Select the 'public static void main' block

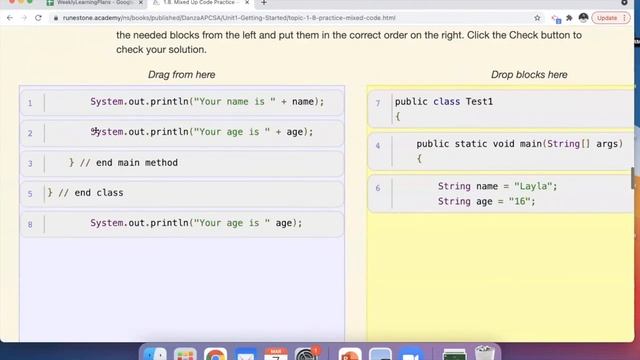coord(501,151)
